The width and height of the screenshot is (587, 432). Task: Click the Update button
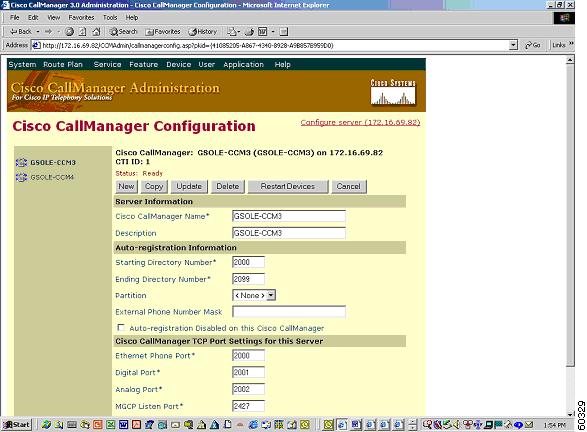(x=189, y=186)
